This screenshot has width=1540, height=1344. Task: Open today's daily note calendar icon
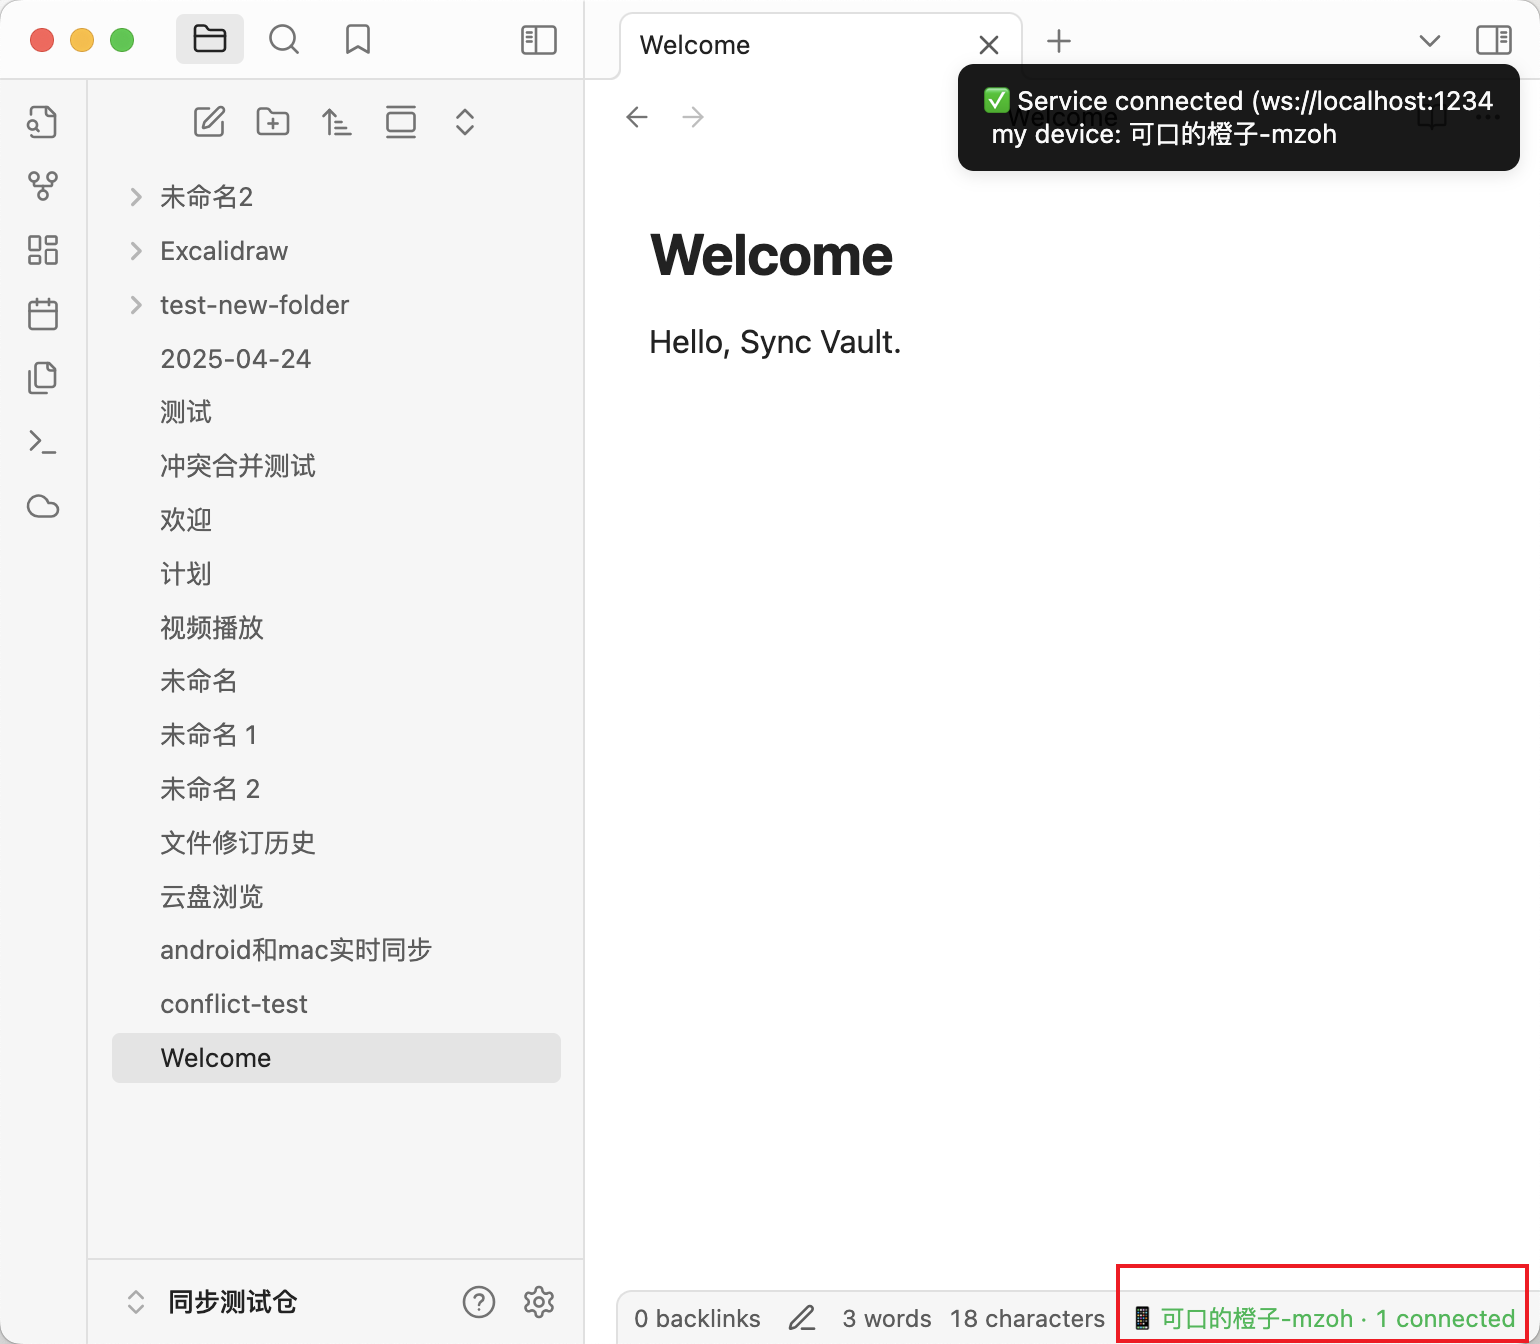tap(43, 314)
